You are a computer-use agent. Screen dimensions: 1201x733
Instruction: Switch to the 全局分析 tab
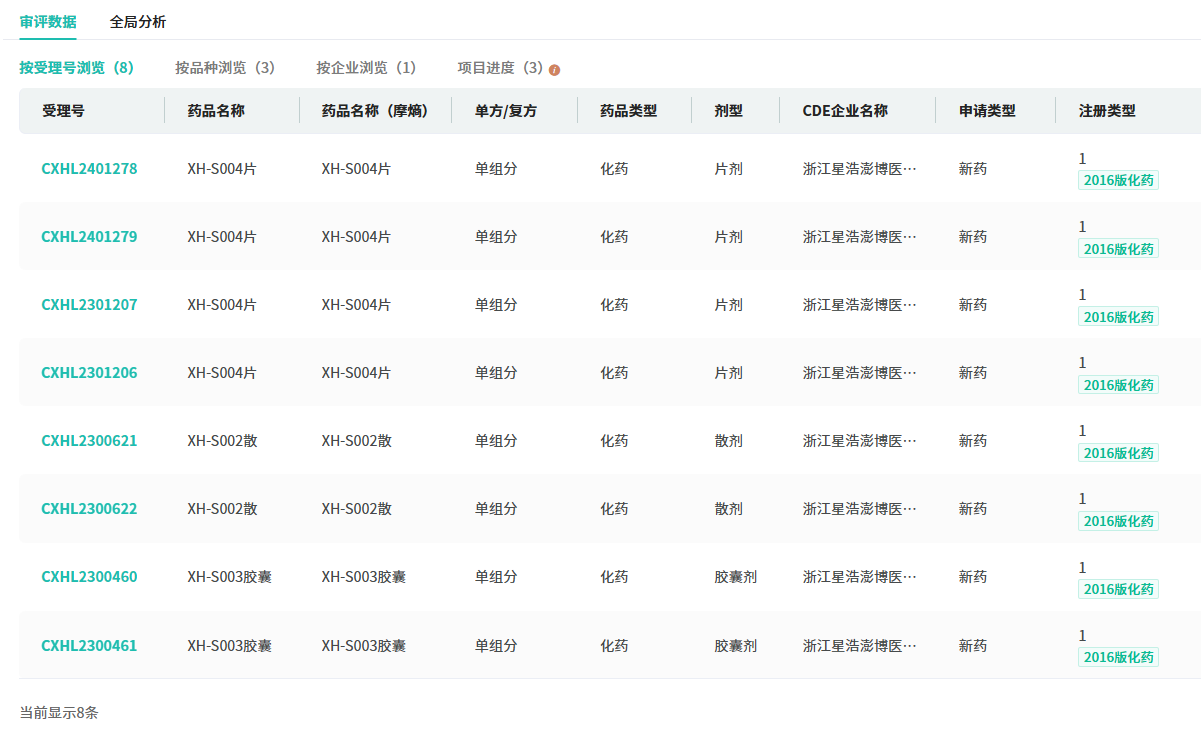tap(138, 21)
